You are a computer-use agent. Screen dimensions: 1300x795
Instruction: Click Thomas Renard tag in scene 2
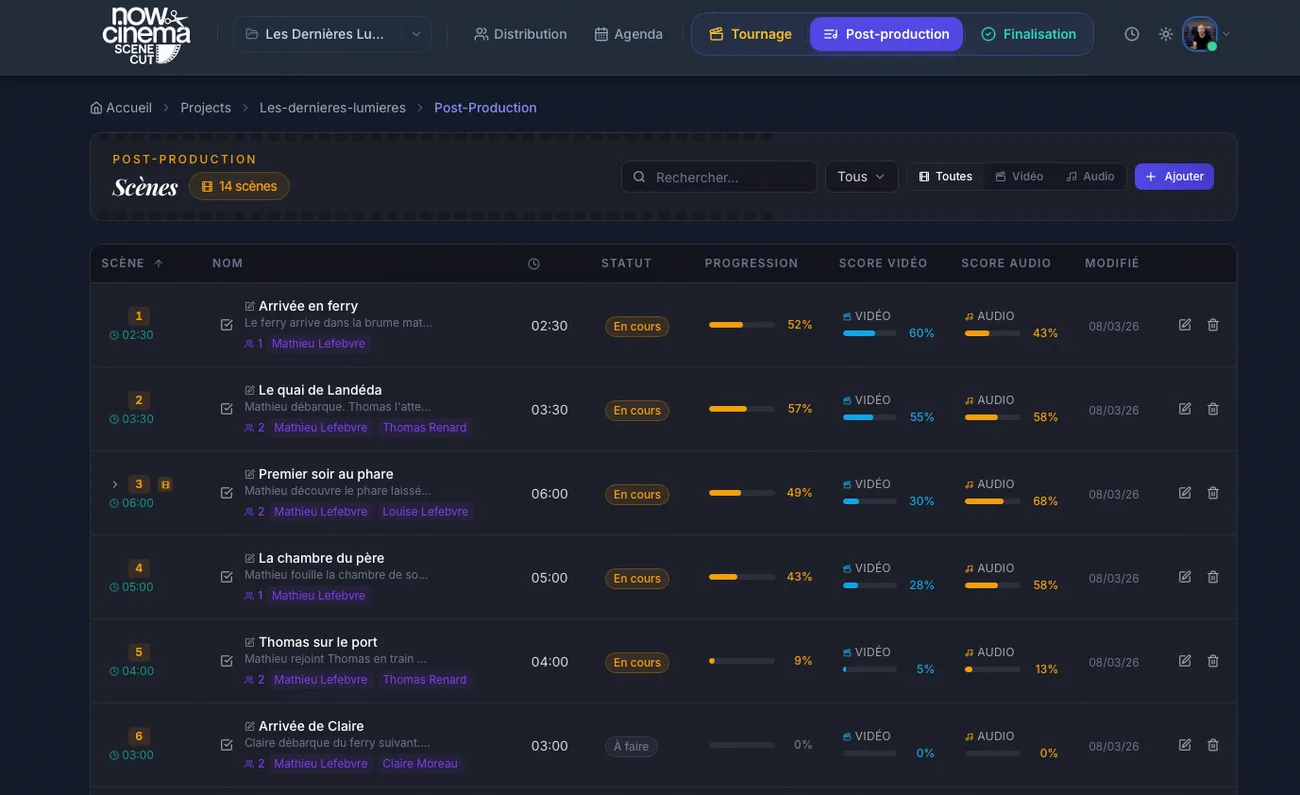pos(424,427)
